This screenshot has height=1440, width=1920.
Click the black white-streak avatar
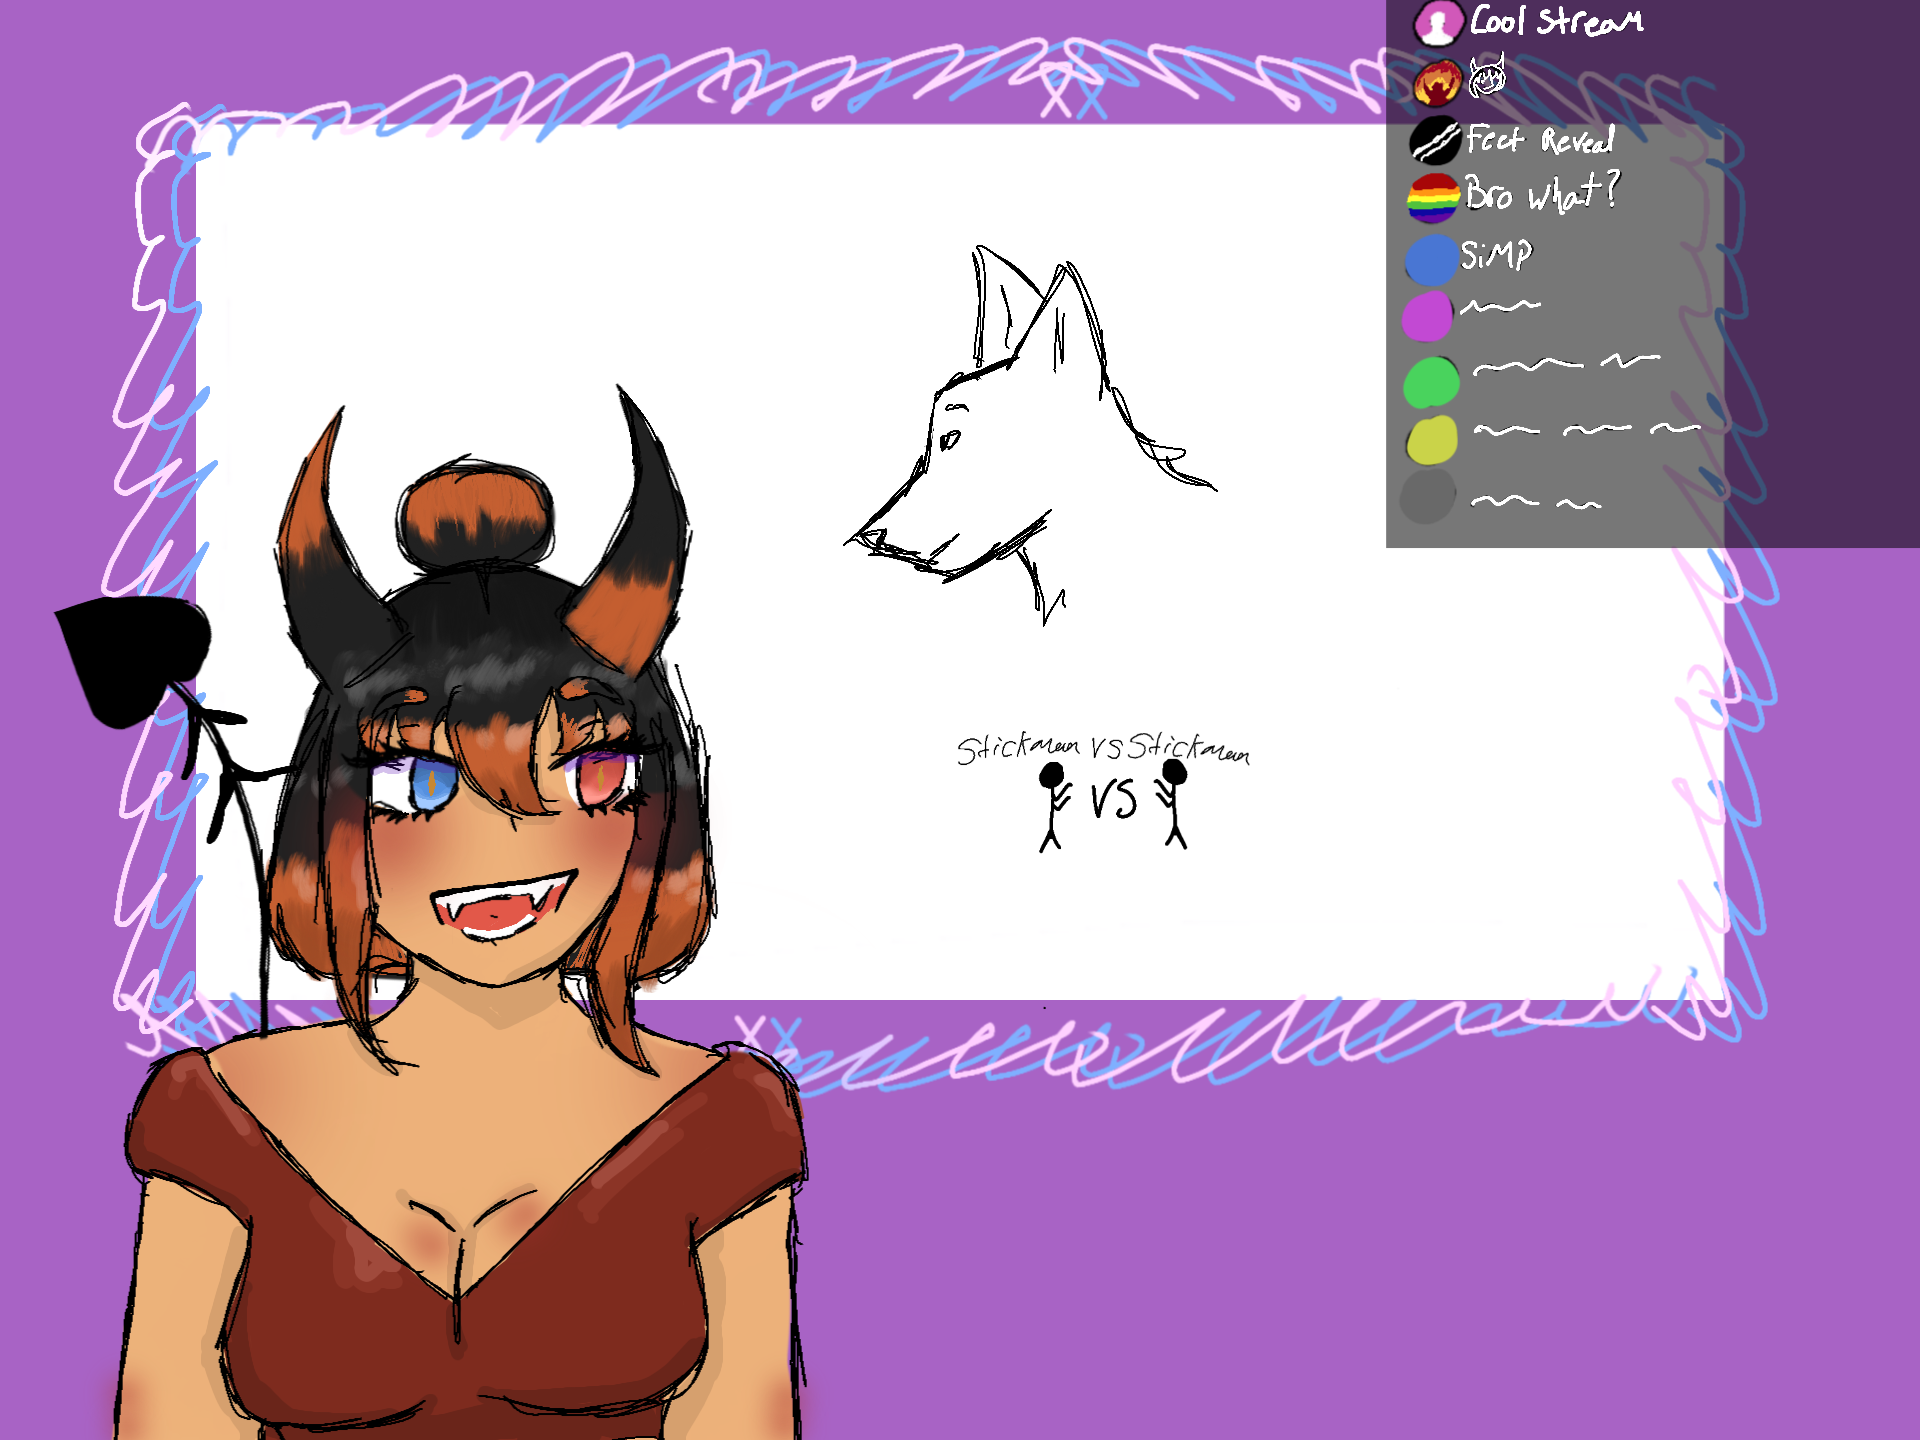point(1435,140)
